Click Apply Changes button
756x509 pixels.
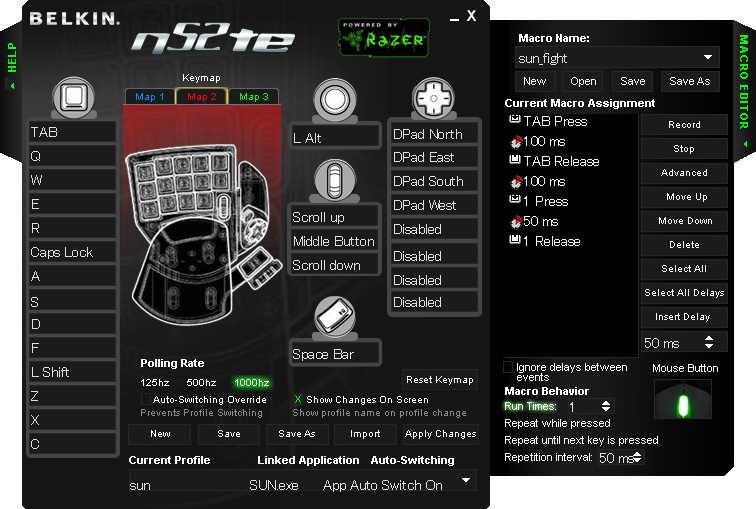coord(441,434)
